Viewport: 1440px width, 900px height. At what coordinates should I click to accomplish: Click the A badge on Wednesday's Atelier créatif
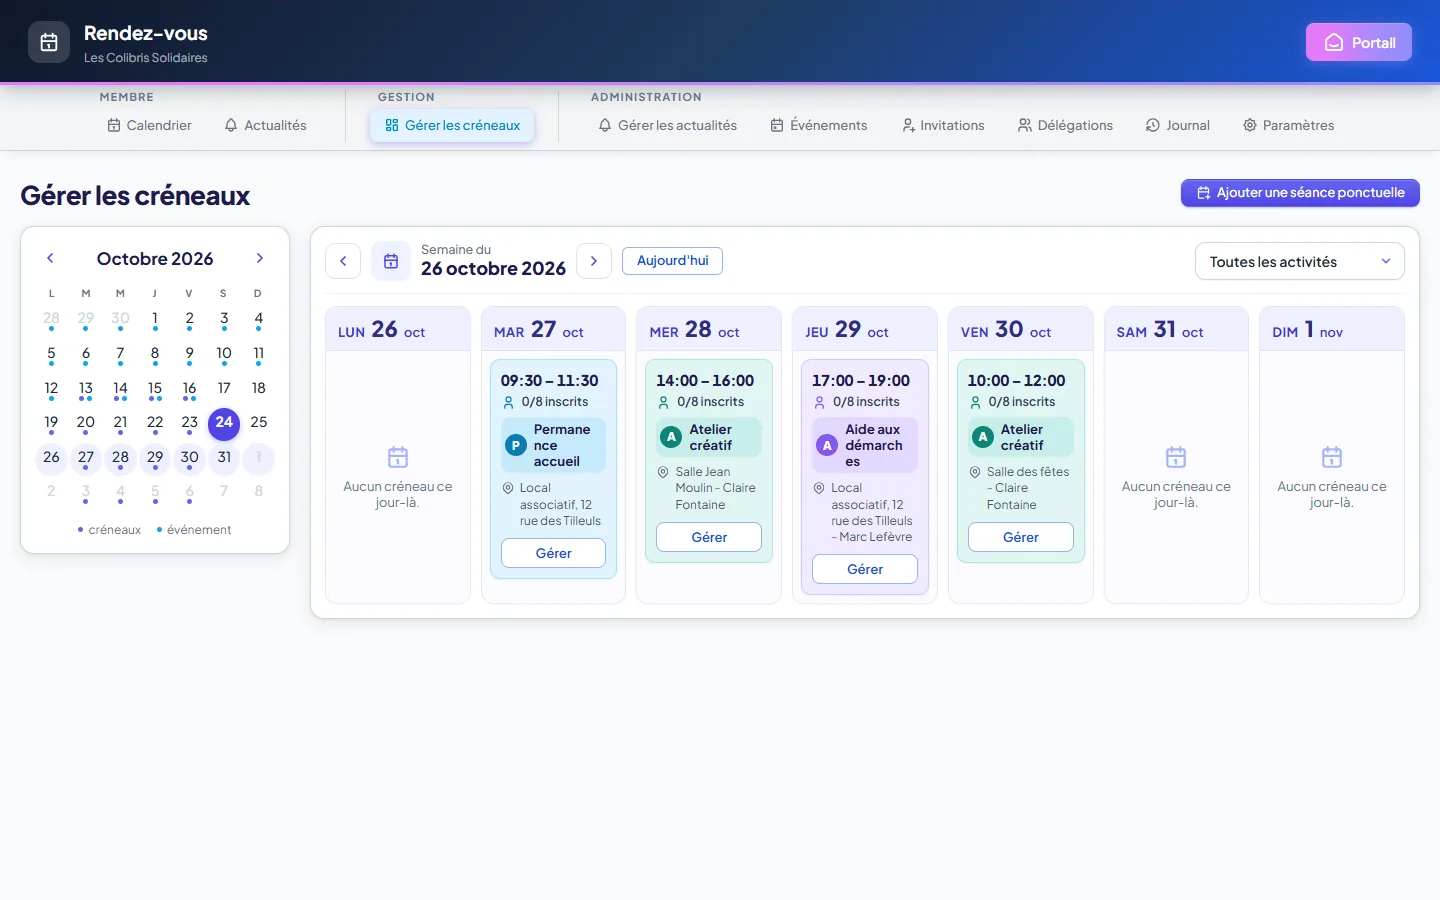click(672, 437)
